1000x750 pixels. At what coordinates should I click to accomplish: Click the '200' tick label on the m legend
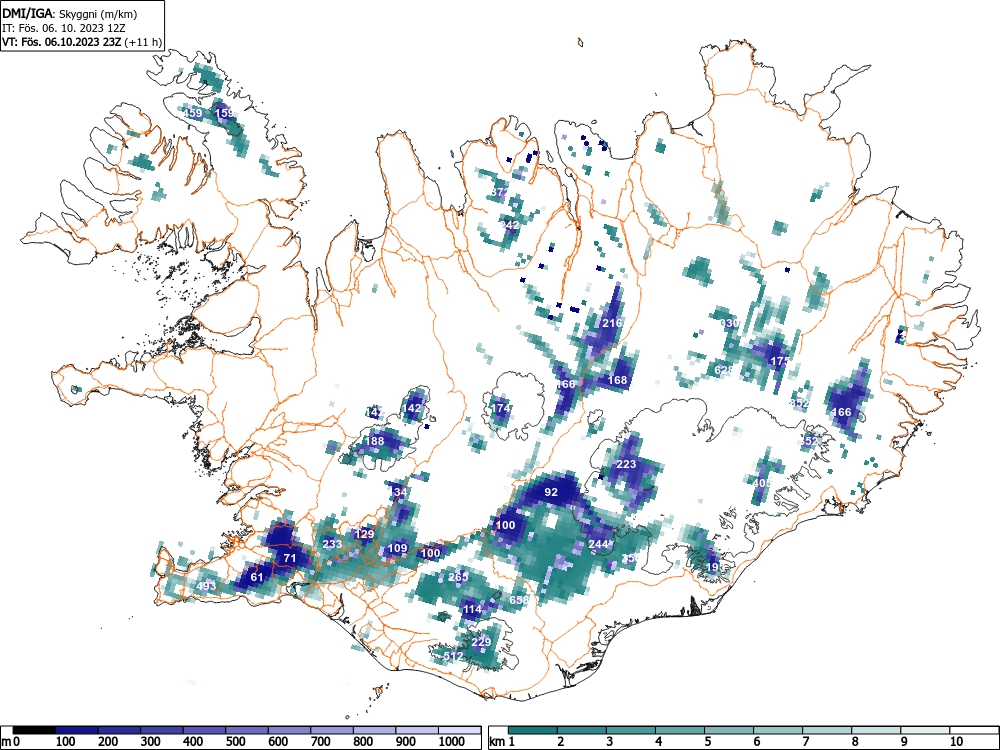(x=108, y=742)
